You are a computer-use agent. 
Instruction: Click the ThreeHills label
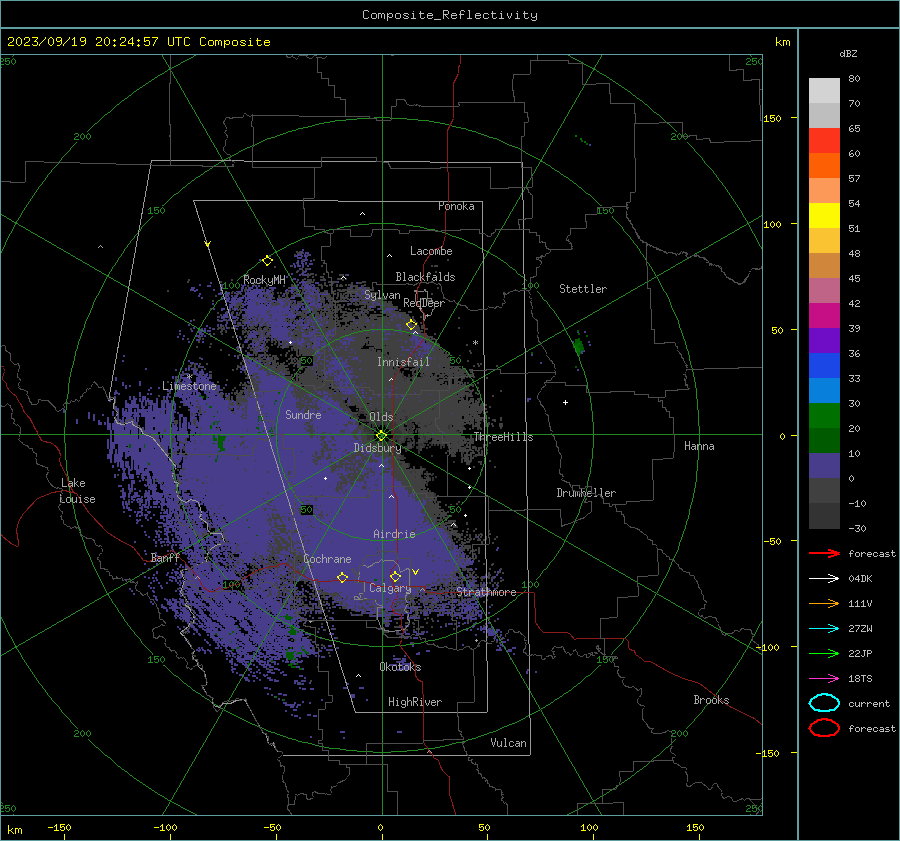(x=503, y=437)
